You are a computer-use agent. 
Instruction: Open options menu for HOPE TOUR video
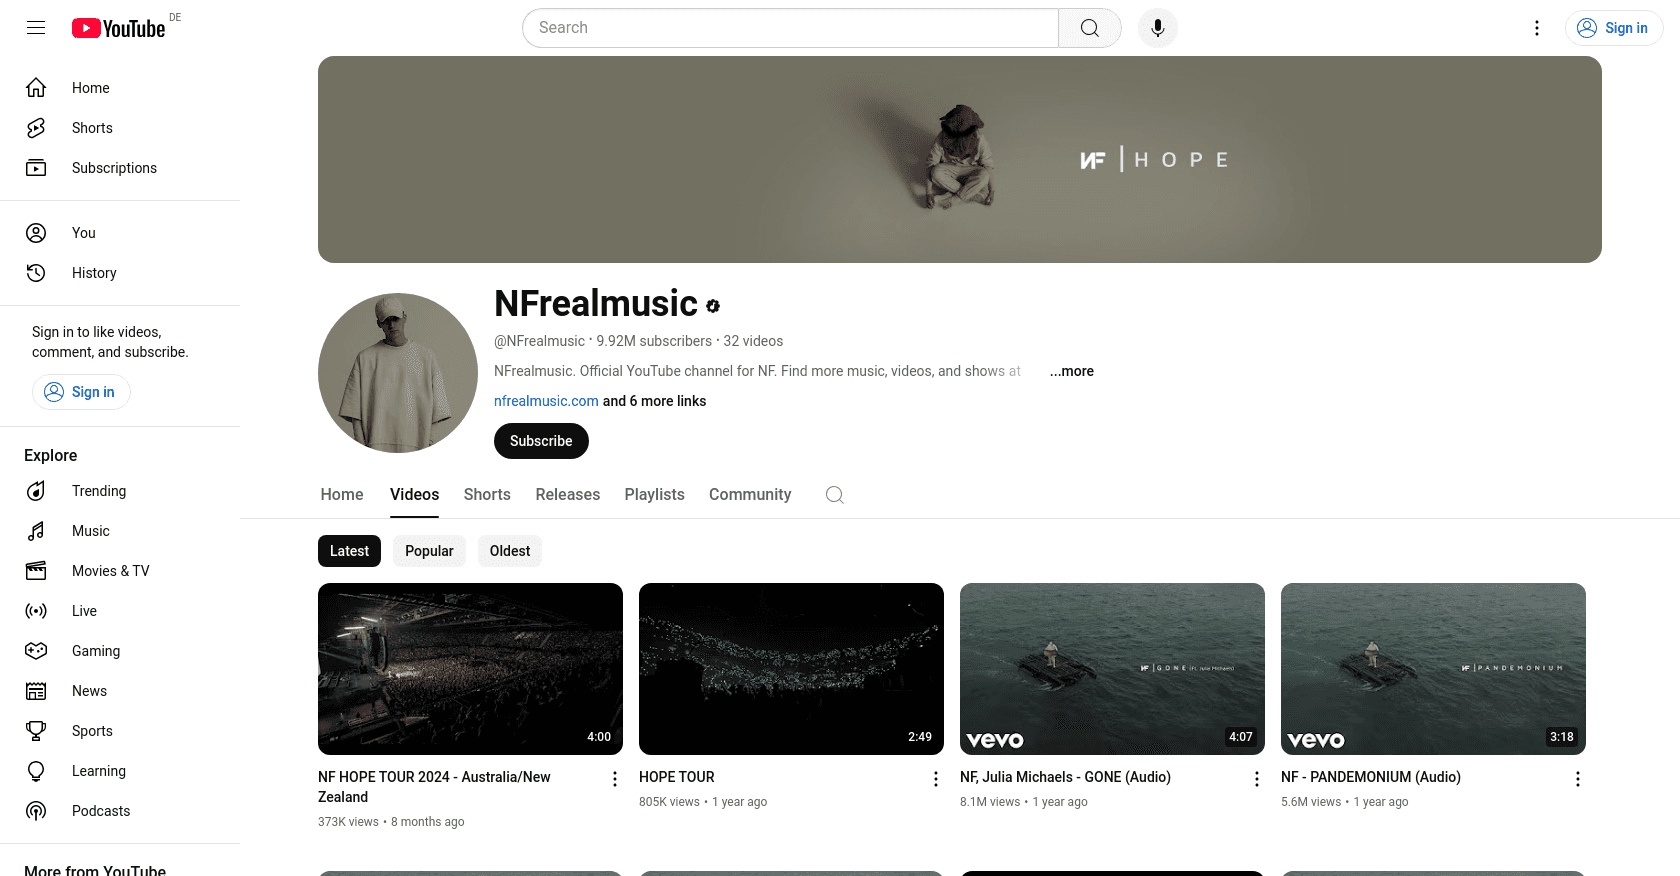pyautogui.click(x=935, y=779)
